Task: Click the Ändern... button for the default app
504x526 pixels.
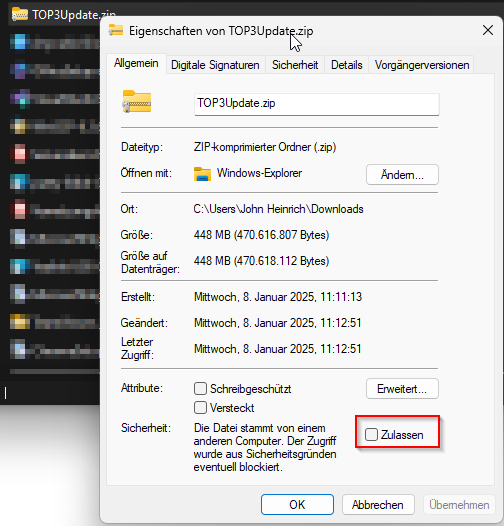Action: (402, 174)
